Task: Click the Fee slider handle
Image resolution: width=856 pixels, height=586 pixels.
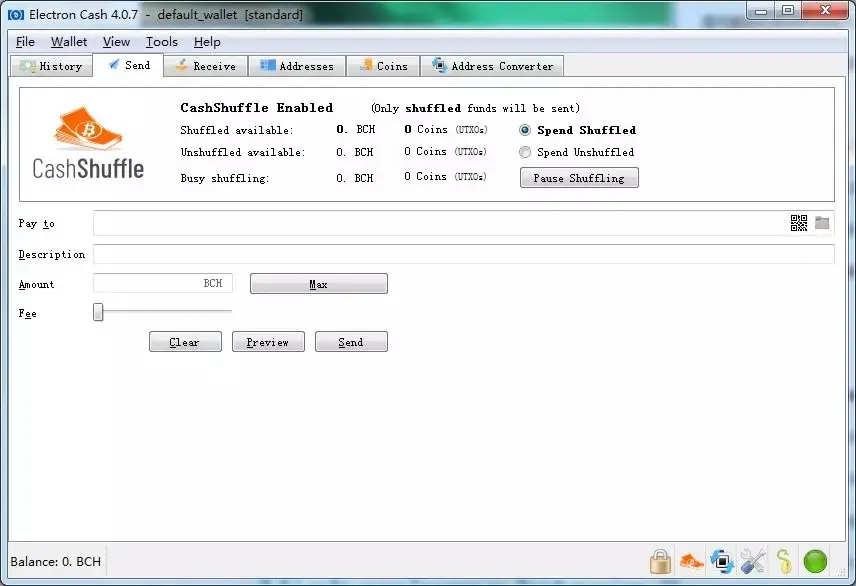Action: click(x=98, y=312)
